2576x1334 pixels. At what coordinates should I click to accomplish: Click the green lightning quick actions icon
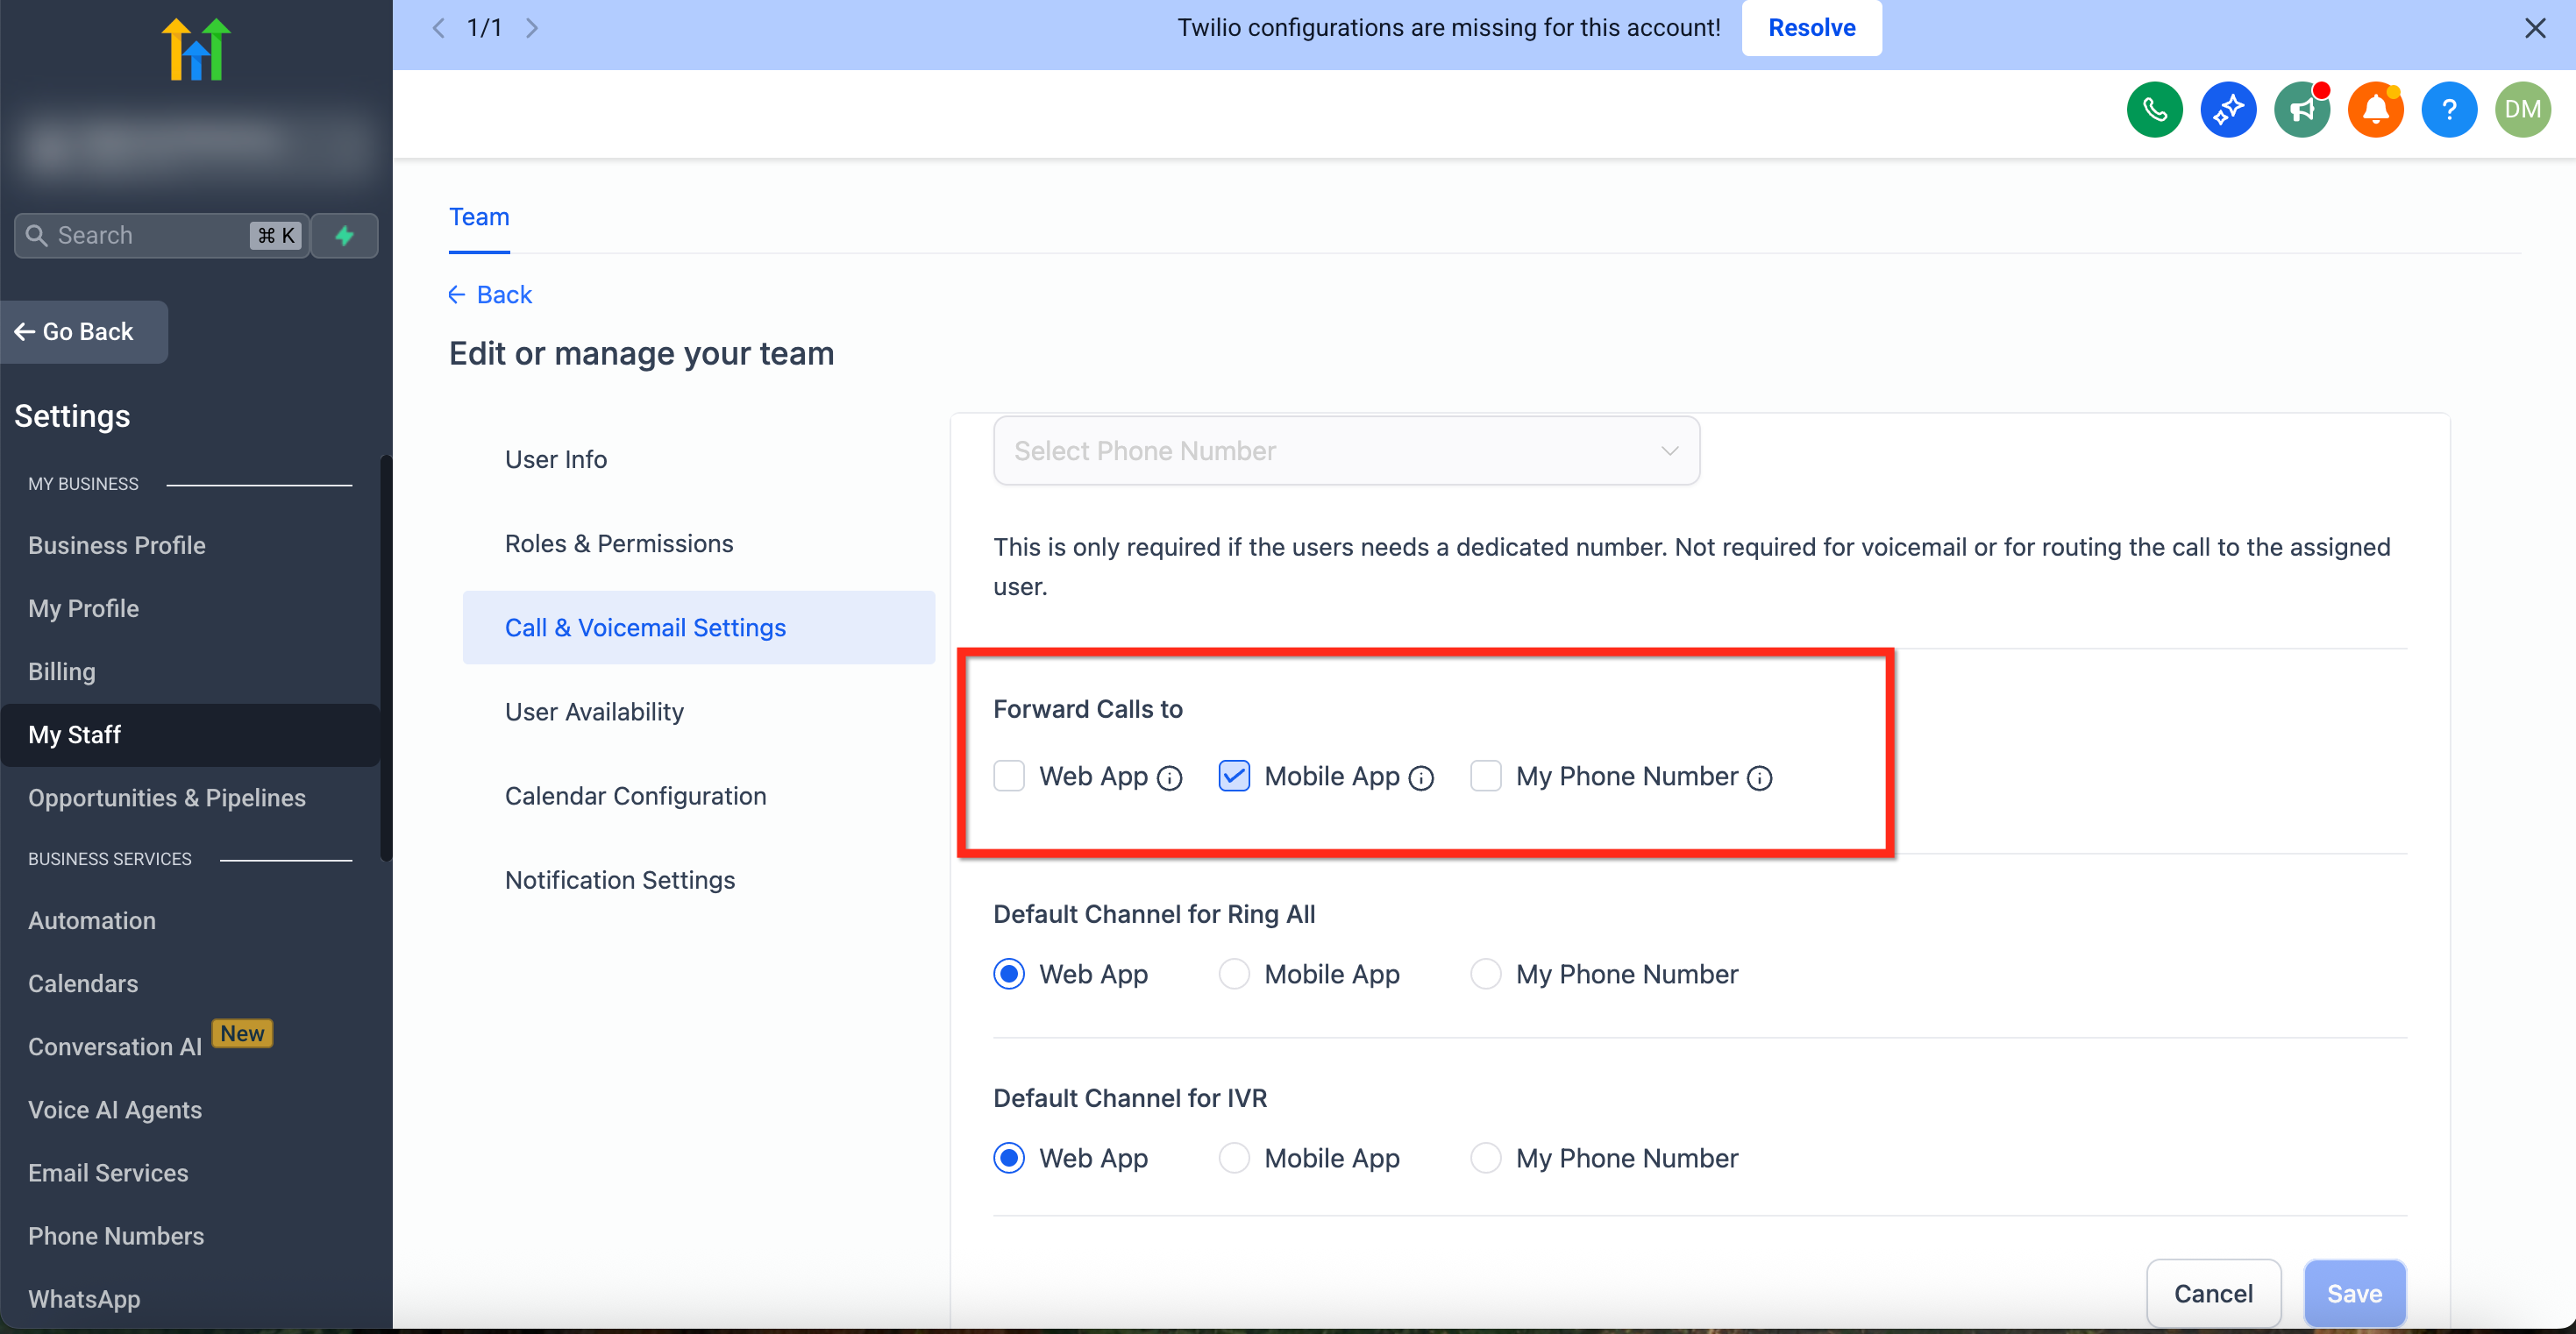click(344, 235)
